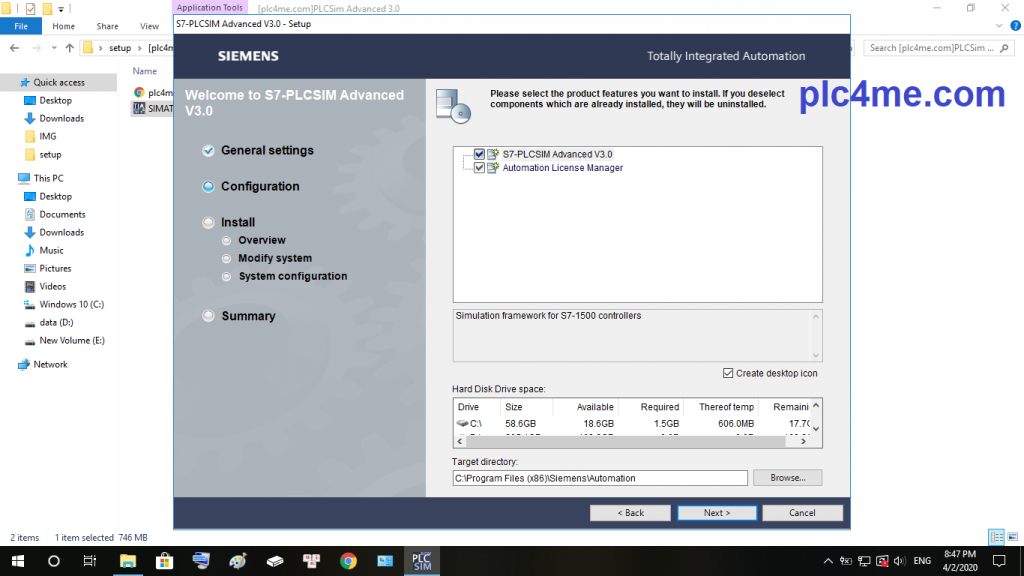The height and width of the screenshot is (576, 1024).
Task: Go back with the Back button
Action: (x=630, y=513)
